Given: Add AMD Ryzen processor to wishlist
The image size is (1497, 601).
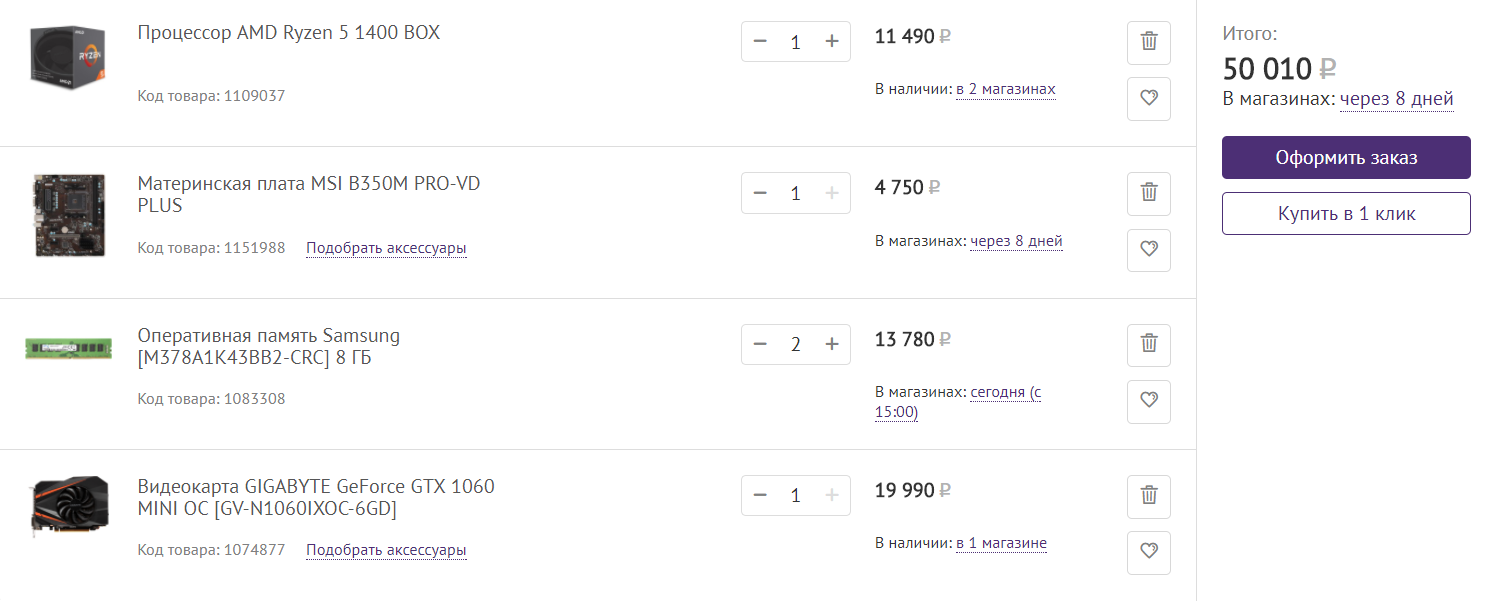Looking at the screenshot, I should click(1148, 98).
